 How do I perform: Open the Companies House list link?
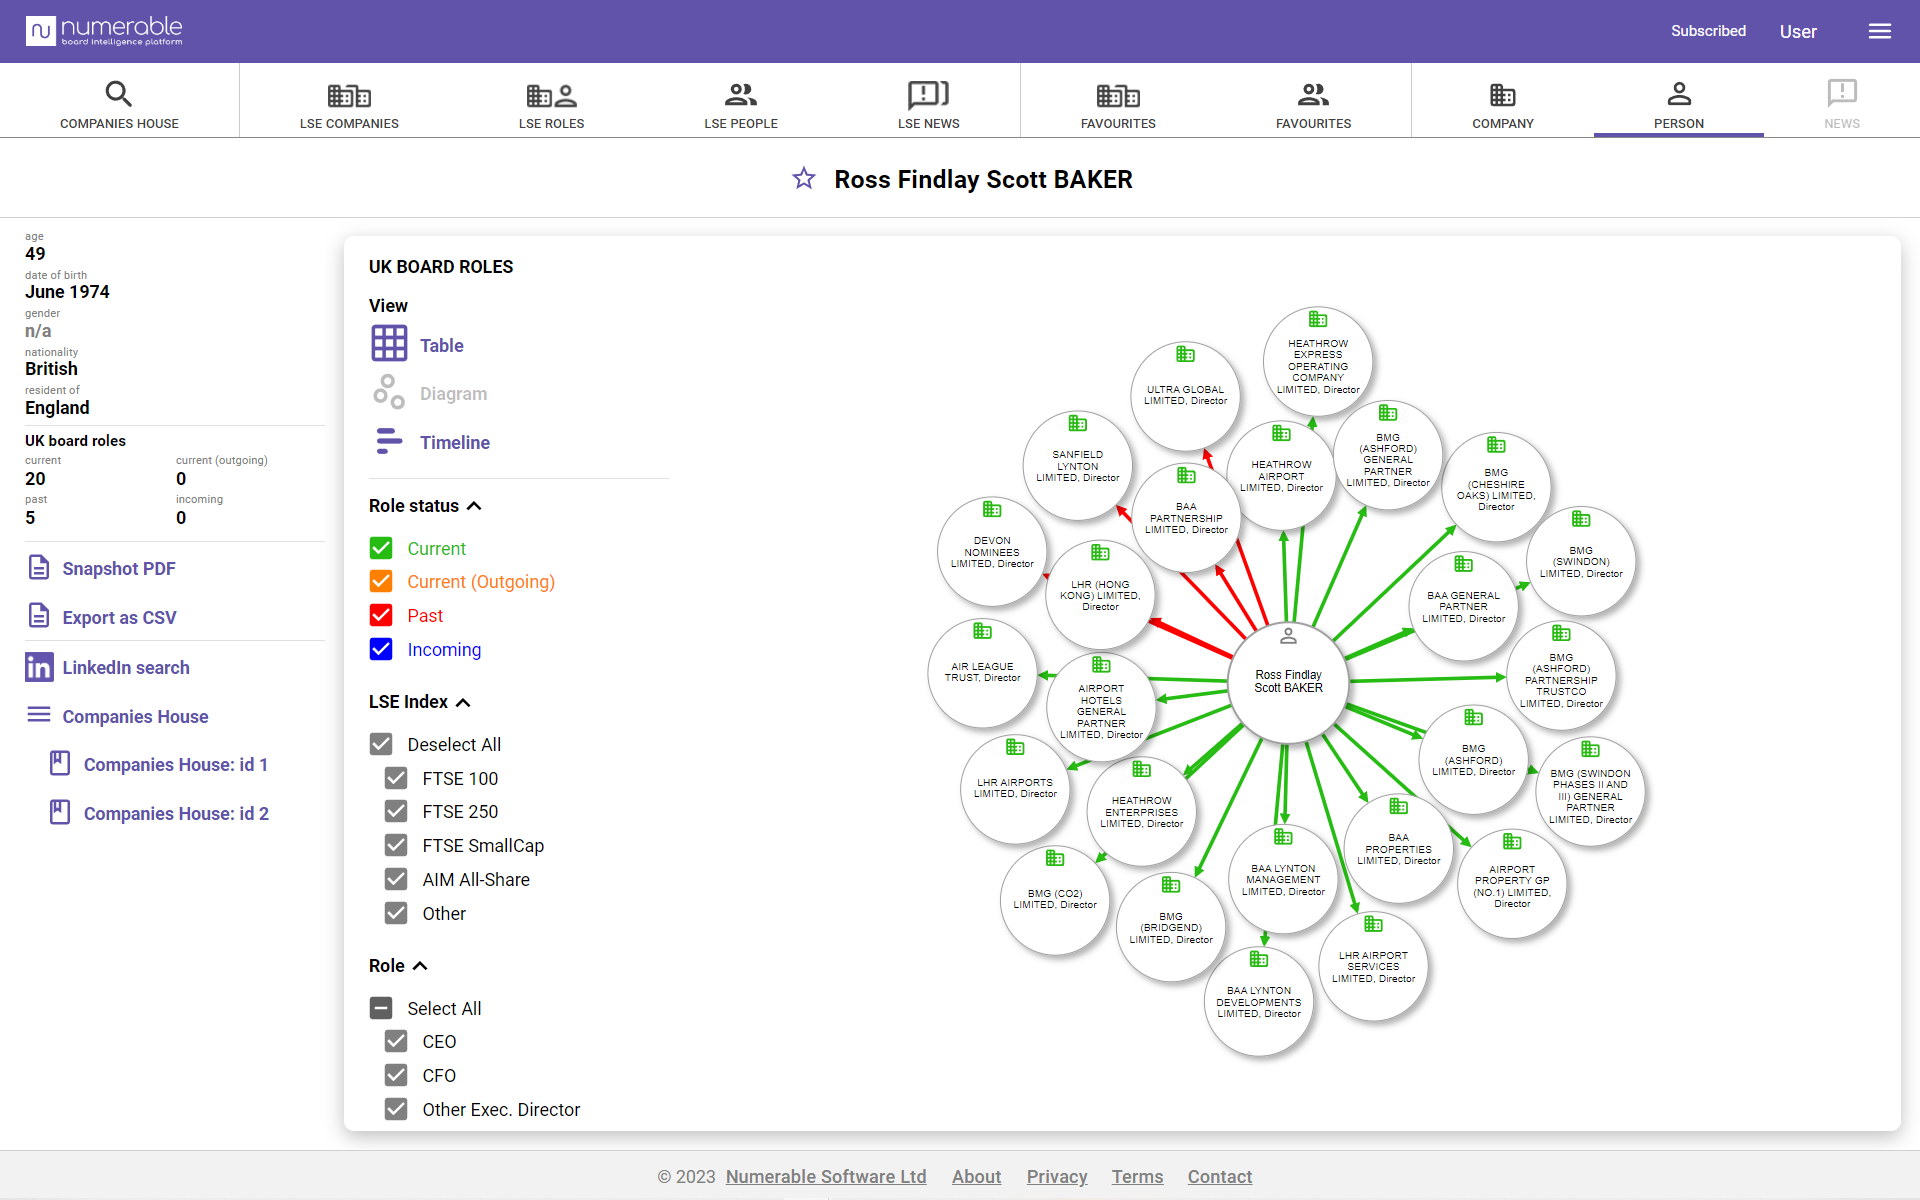pos(118,716)
